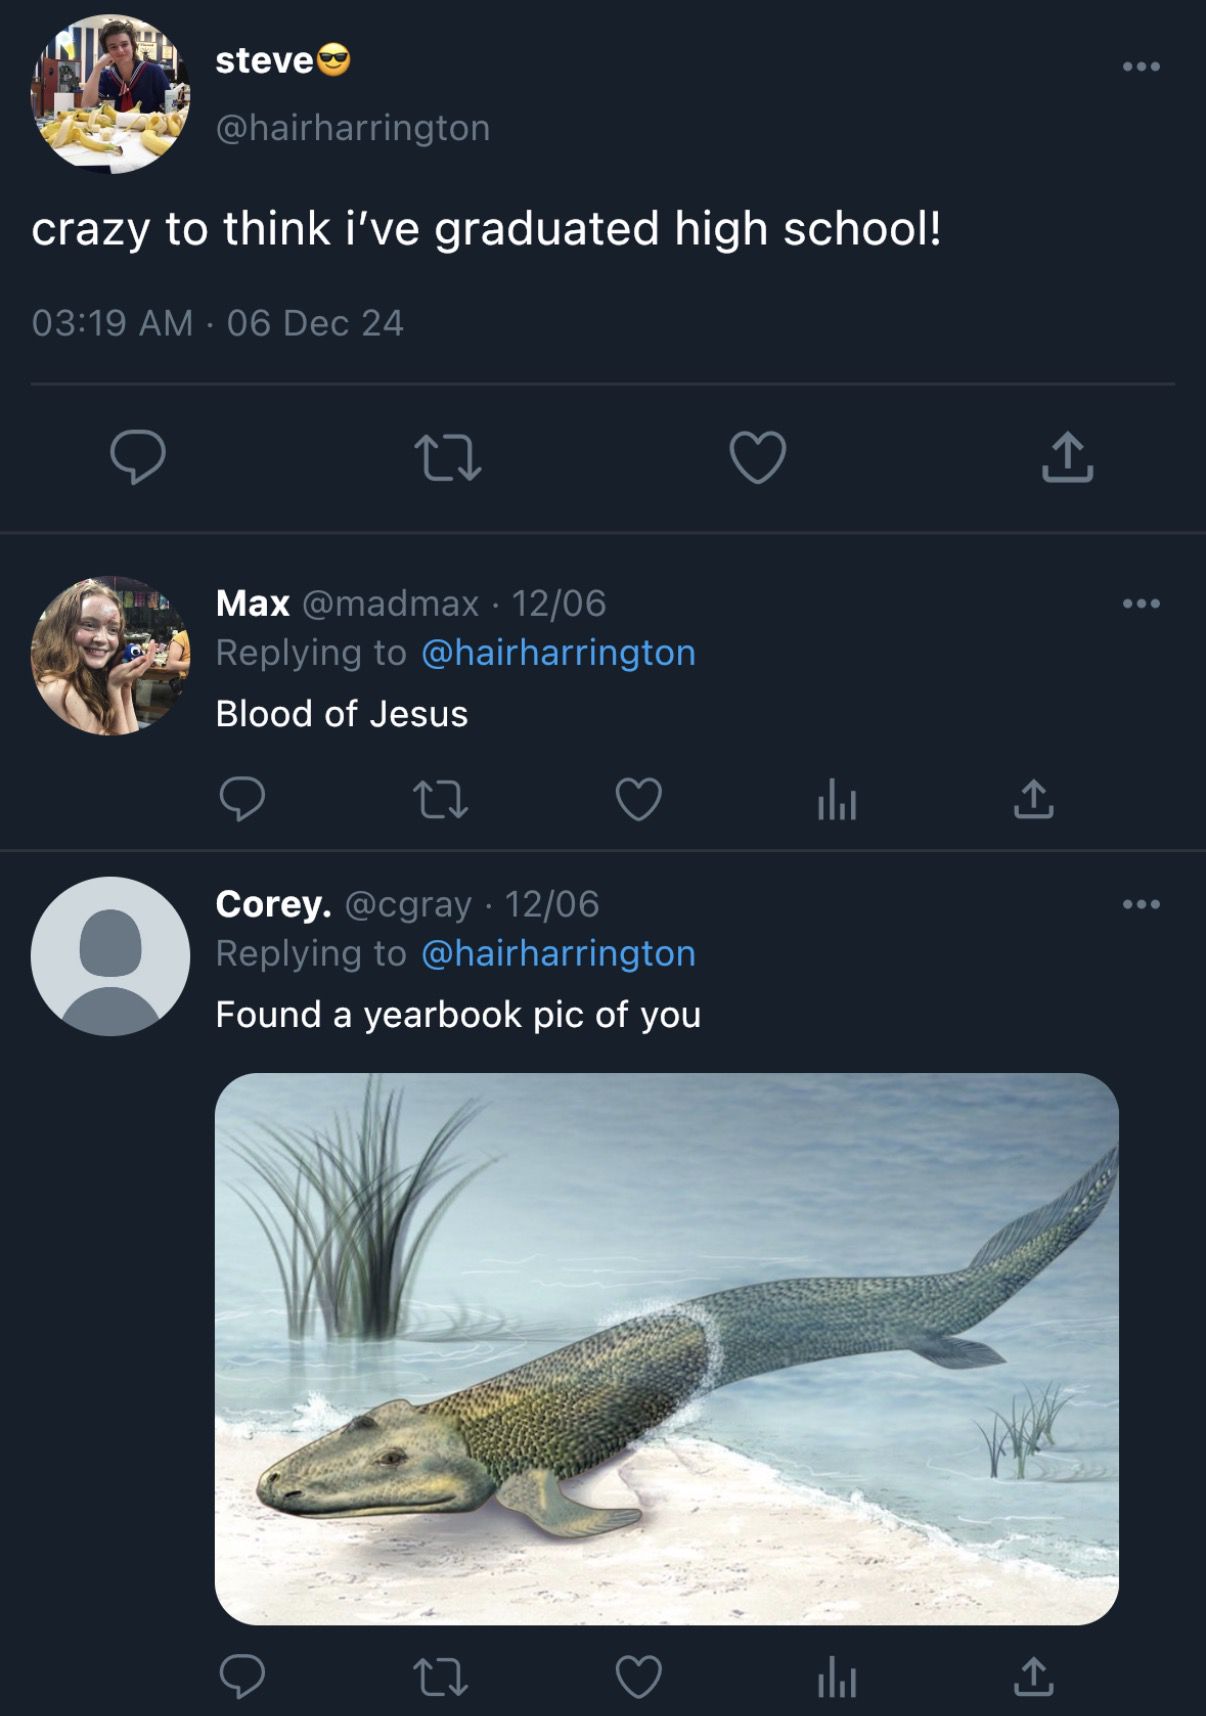This screenshot has height=1716, width=1206.
Task: View analytics on Corey's reply
Action: [x=836, y=1677]
